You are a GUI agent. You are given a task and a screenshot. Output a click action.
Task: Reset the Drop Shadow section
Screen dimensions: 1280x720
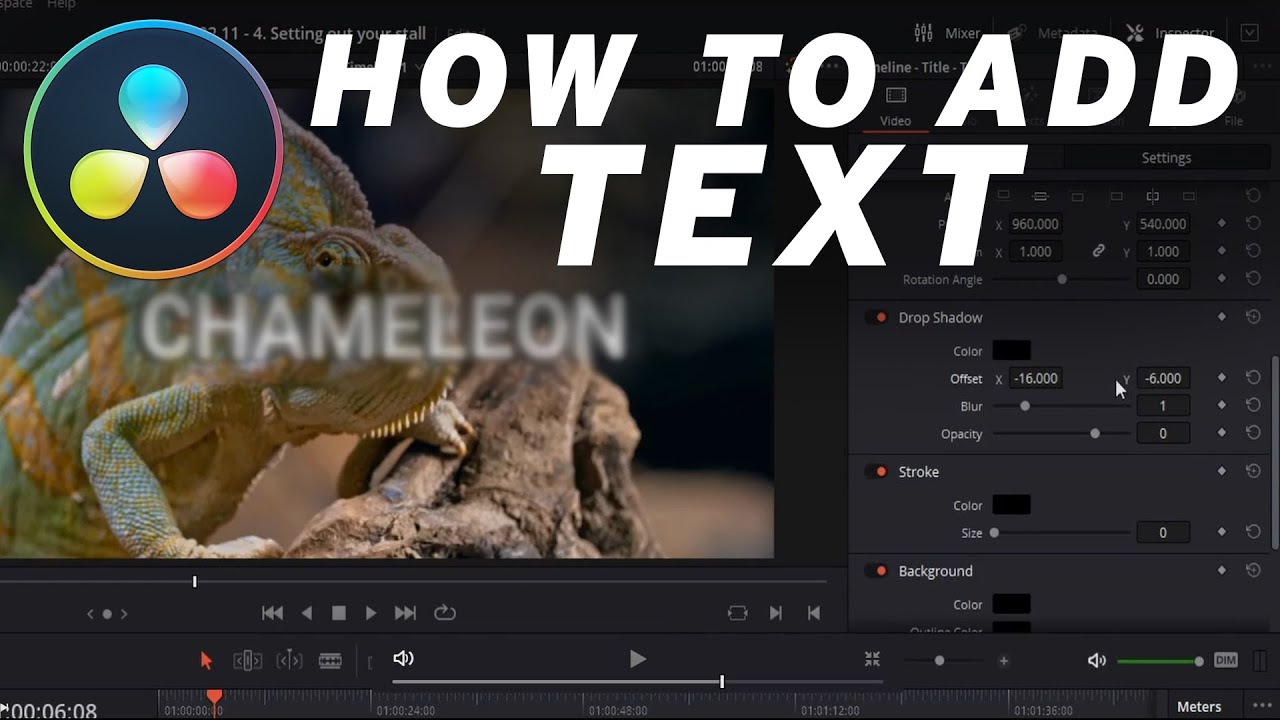(1253, 317)
